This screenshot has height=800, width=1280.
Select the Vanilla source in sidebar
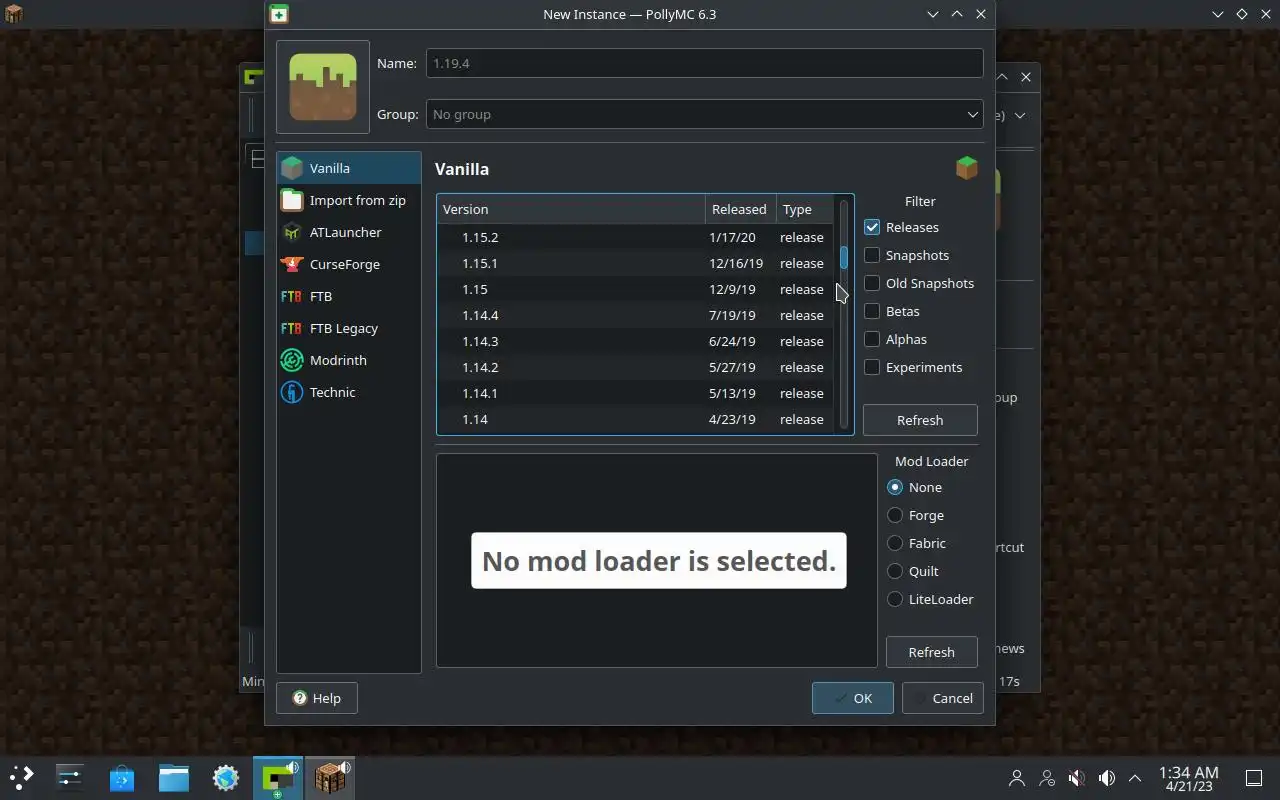(349, 168)
